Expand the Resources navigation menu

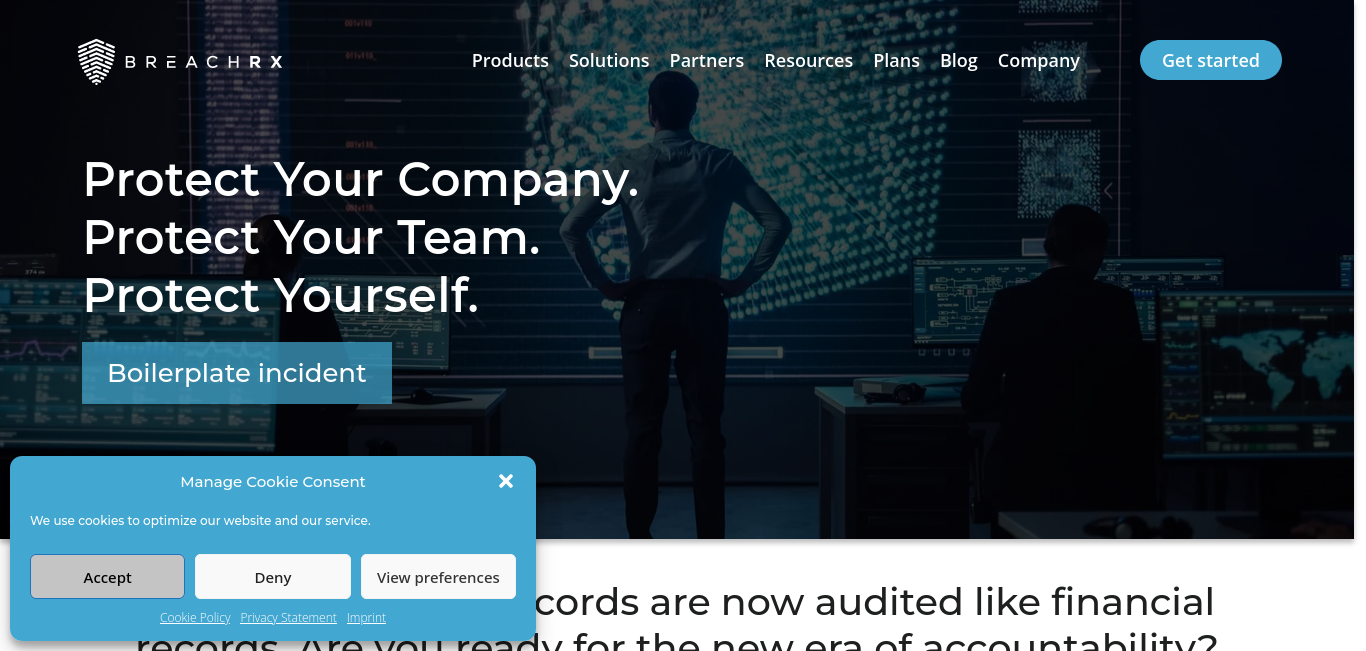click(x=808, y=60)
